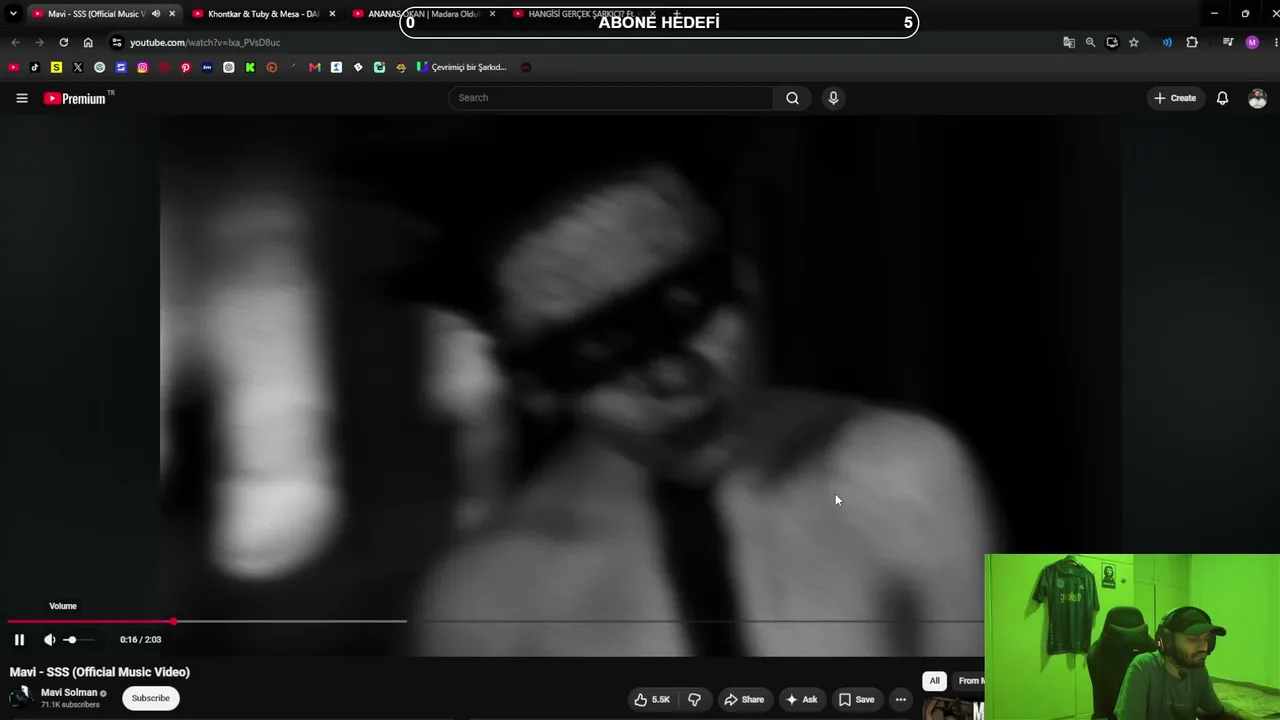Viewport: 1280px width, 720px height.
Task: View site information icon in address bar
Action: click(117, 42)
